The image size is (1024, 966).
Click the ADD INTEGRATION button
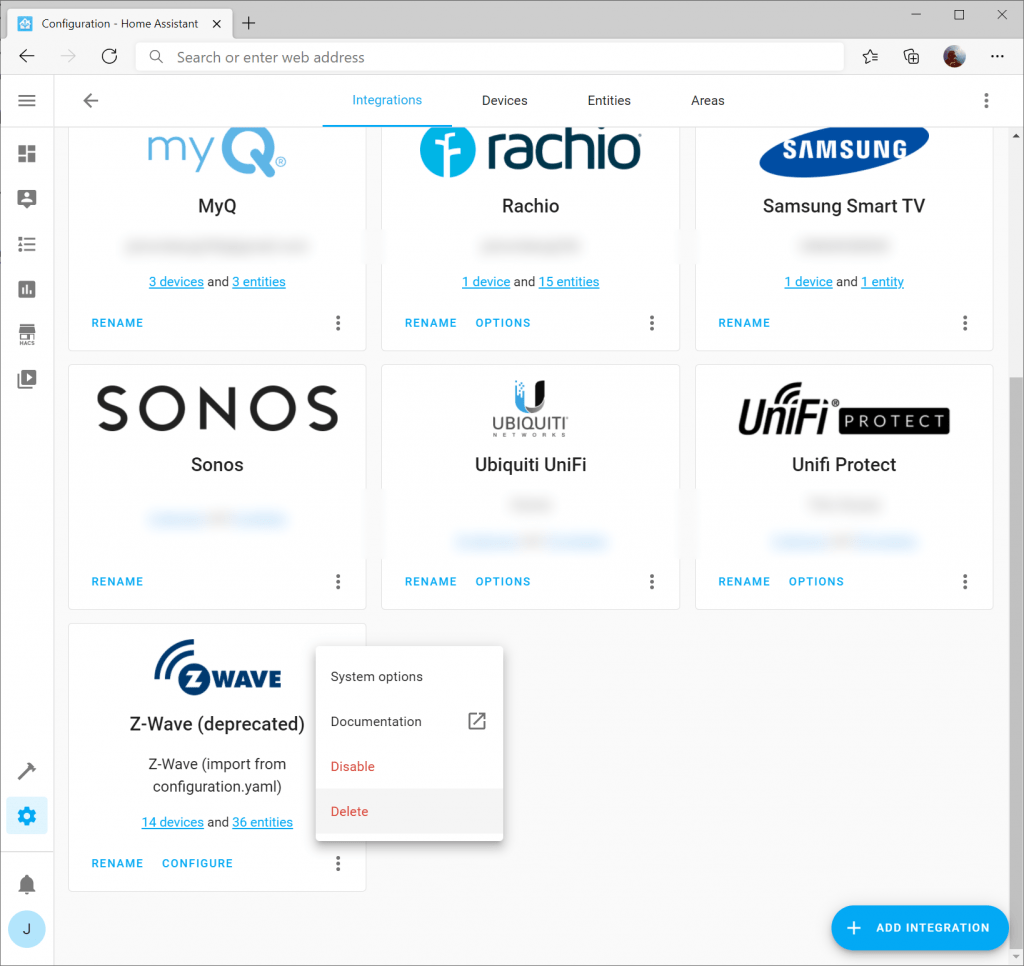(918, 928)
